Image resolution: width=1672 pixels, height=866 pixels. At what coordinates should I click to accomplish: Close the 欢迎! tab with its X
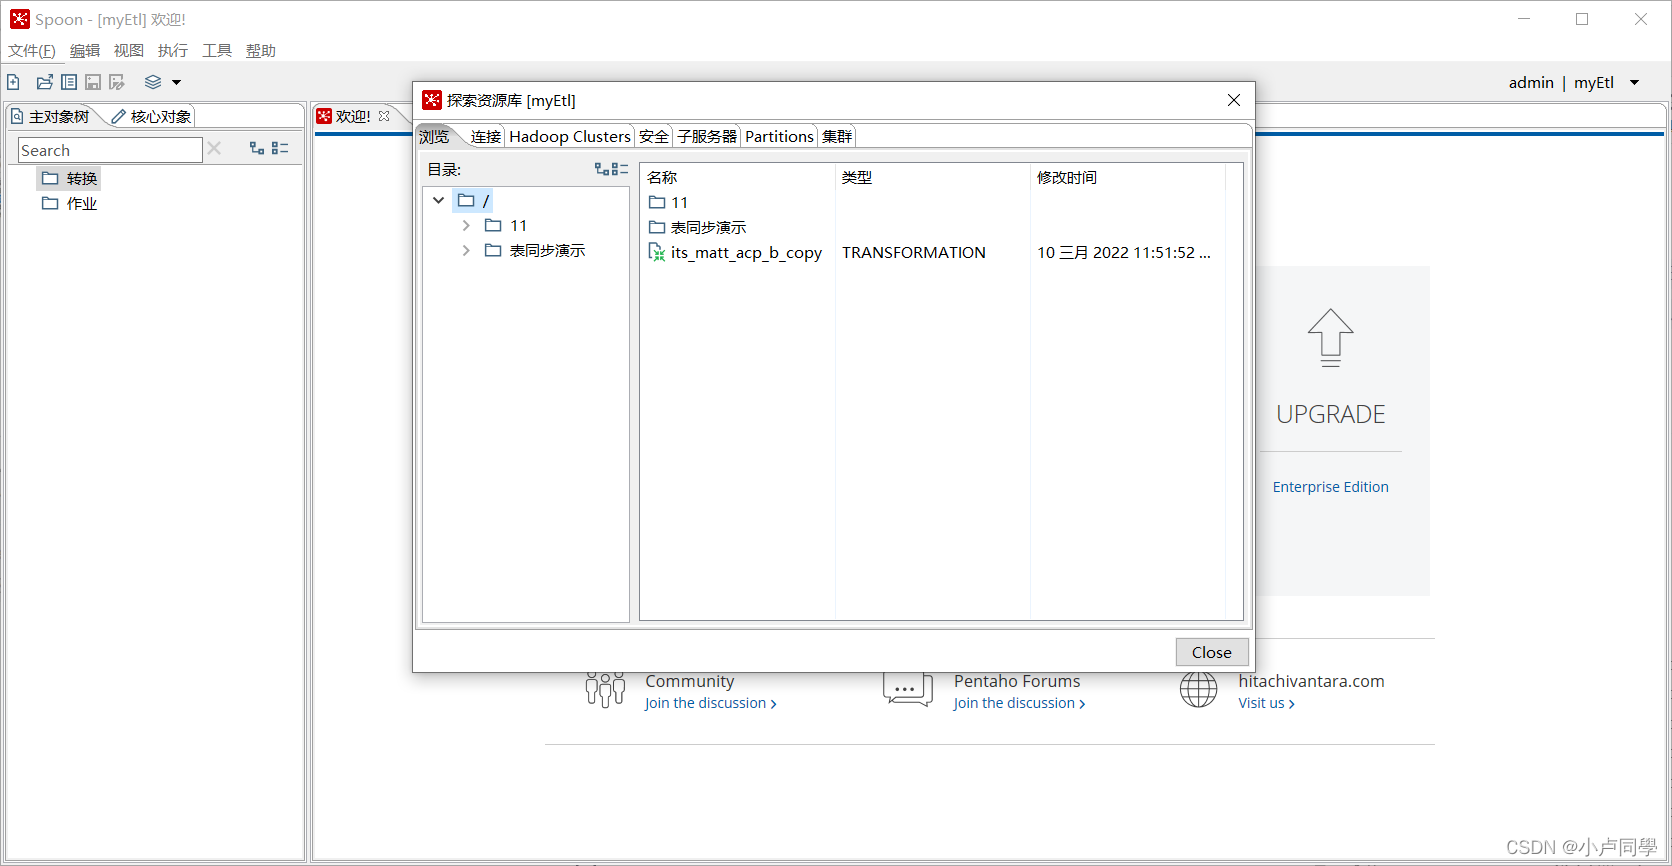(x=384, y=116)
